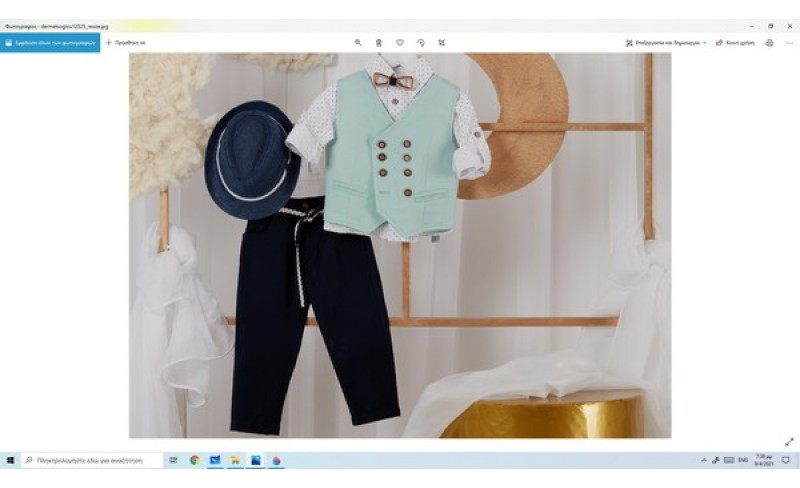
Task: Enter full screen with diagonal arrows icon
Action: pos(789,442)
